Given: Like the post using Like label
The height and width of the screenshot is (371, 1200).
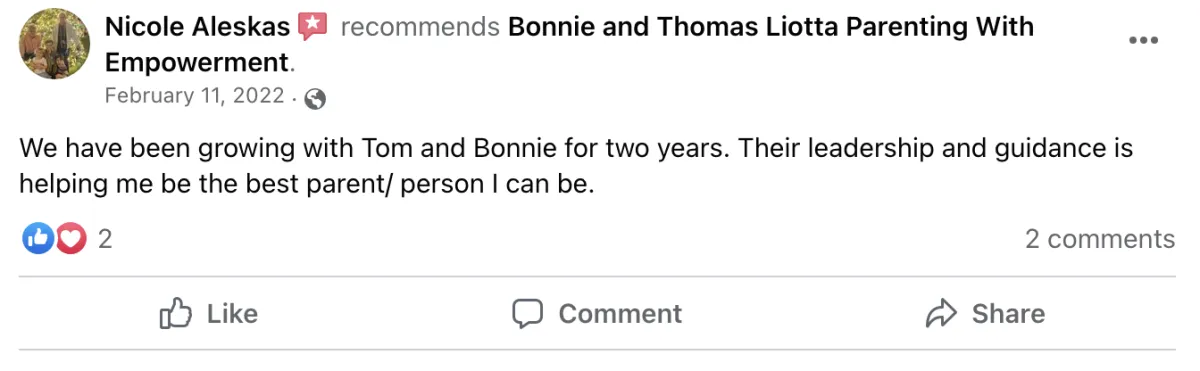Looking at the screenshot, I should coord(232,314).
